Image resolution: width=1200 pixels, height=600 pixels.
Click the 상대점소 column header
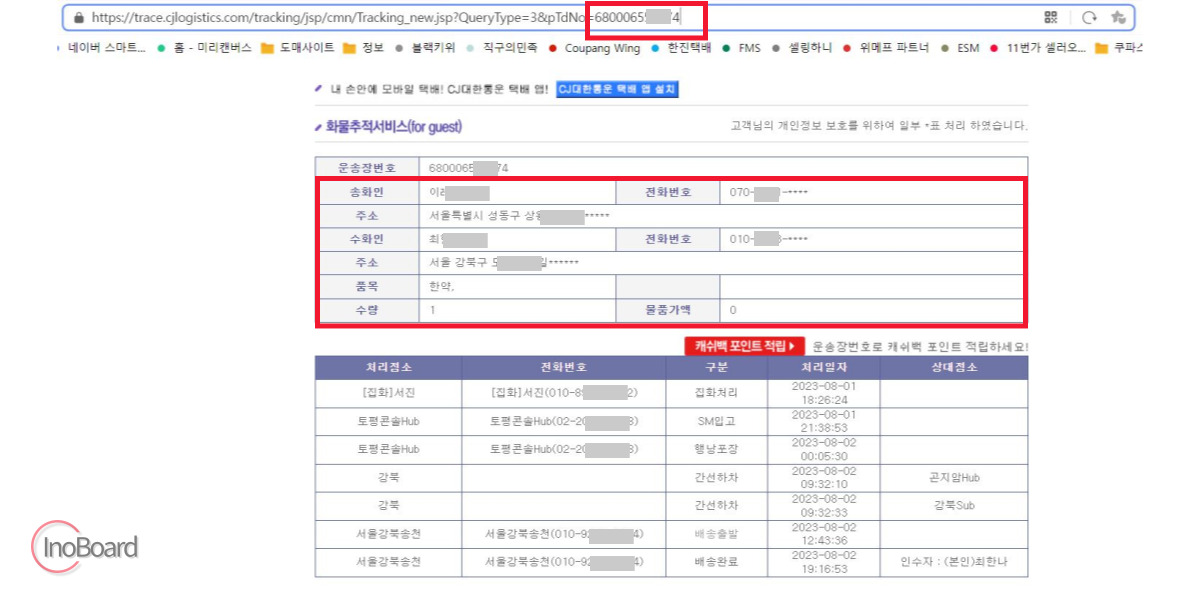pos(954,367)
